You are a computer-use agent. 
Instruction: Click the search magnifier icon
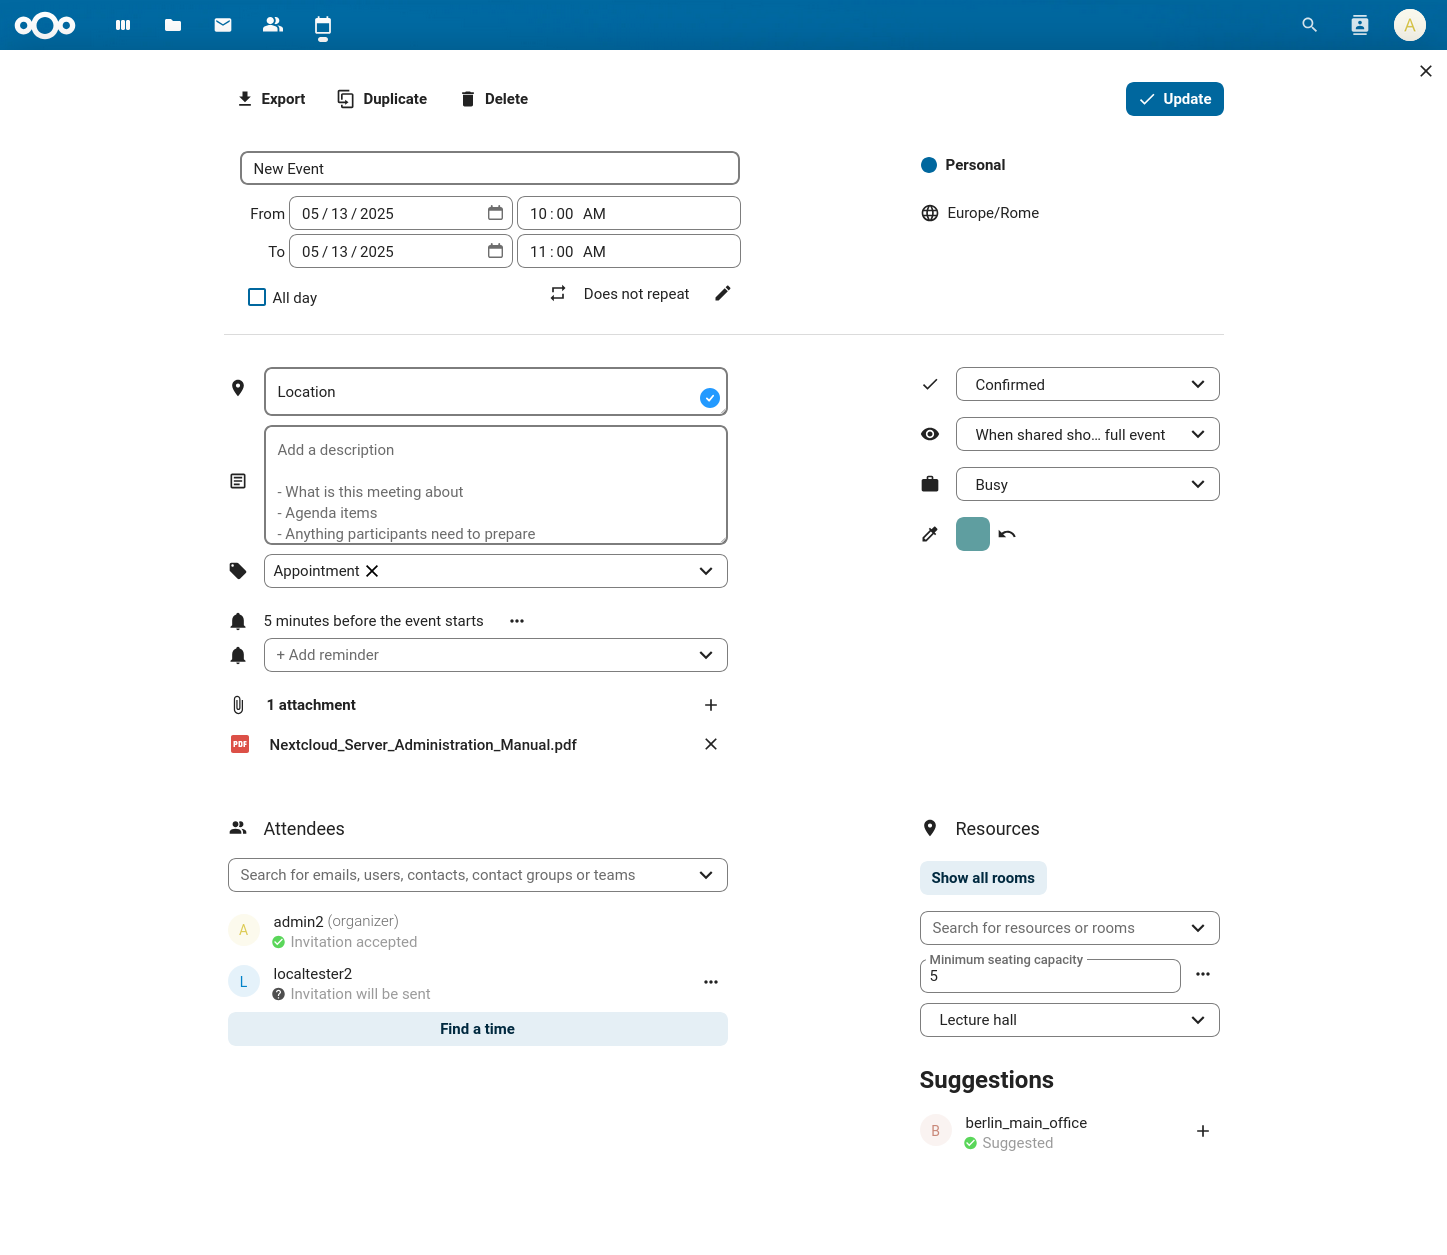coord(1309,25)
